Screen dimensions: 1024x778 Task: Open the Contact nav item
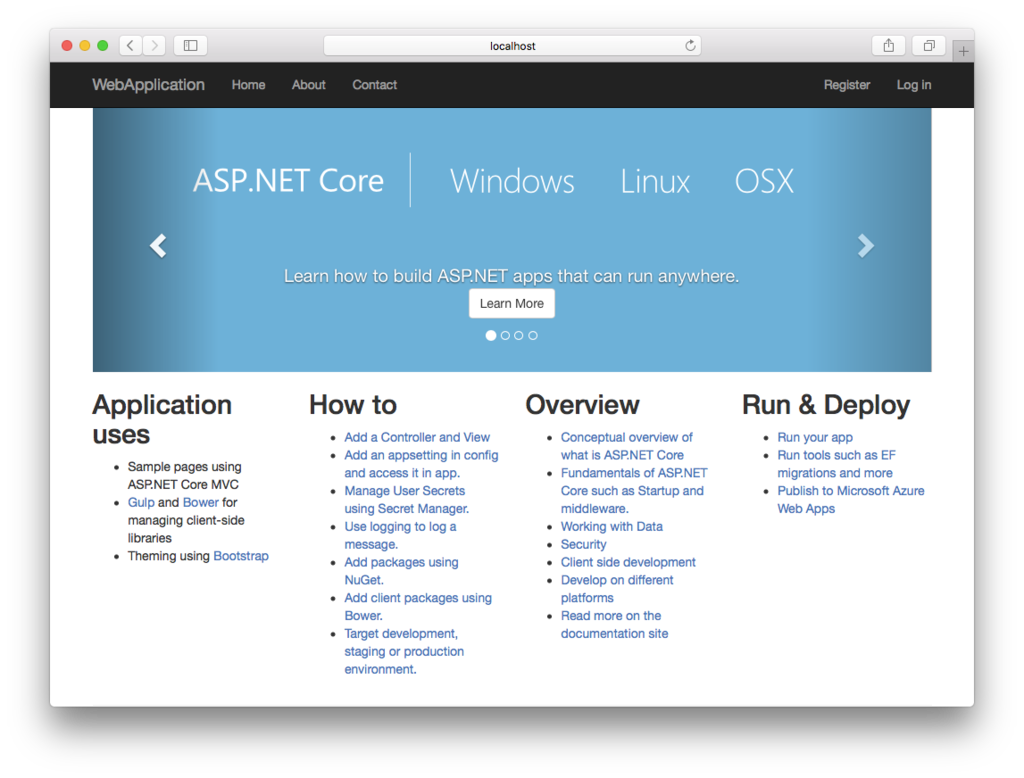374,85
